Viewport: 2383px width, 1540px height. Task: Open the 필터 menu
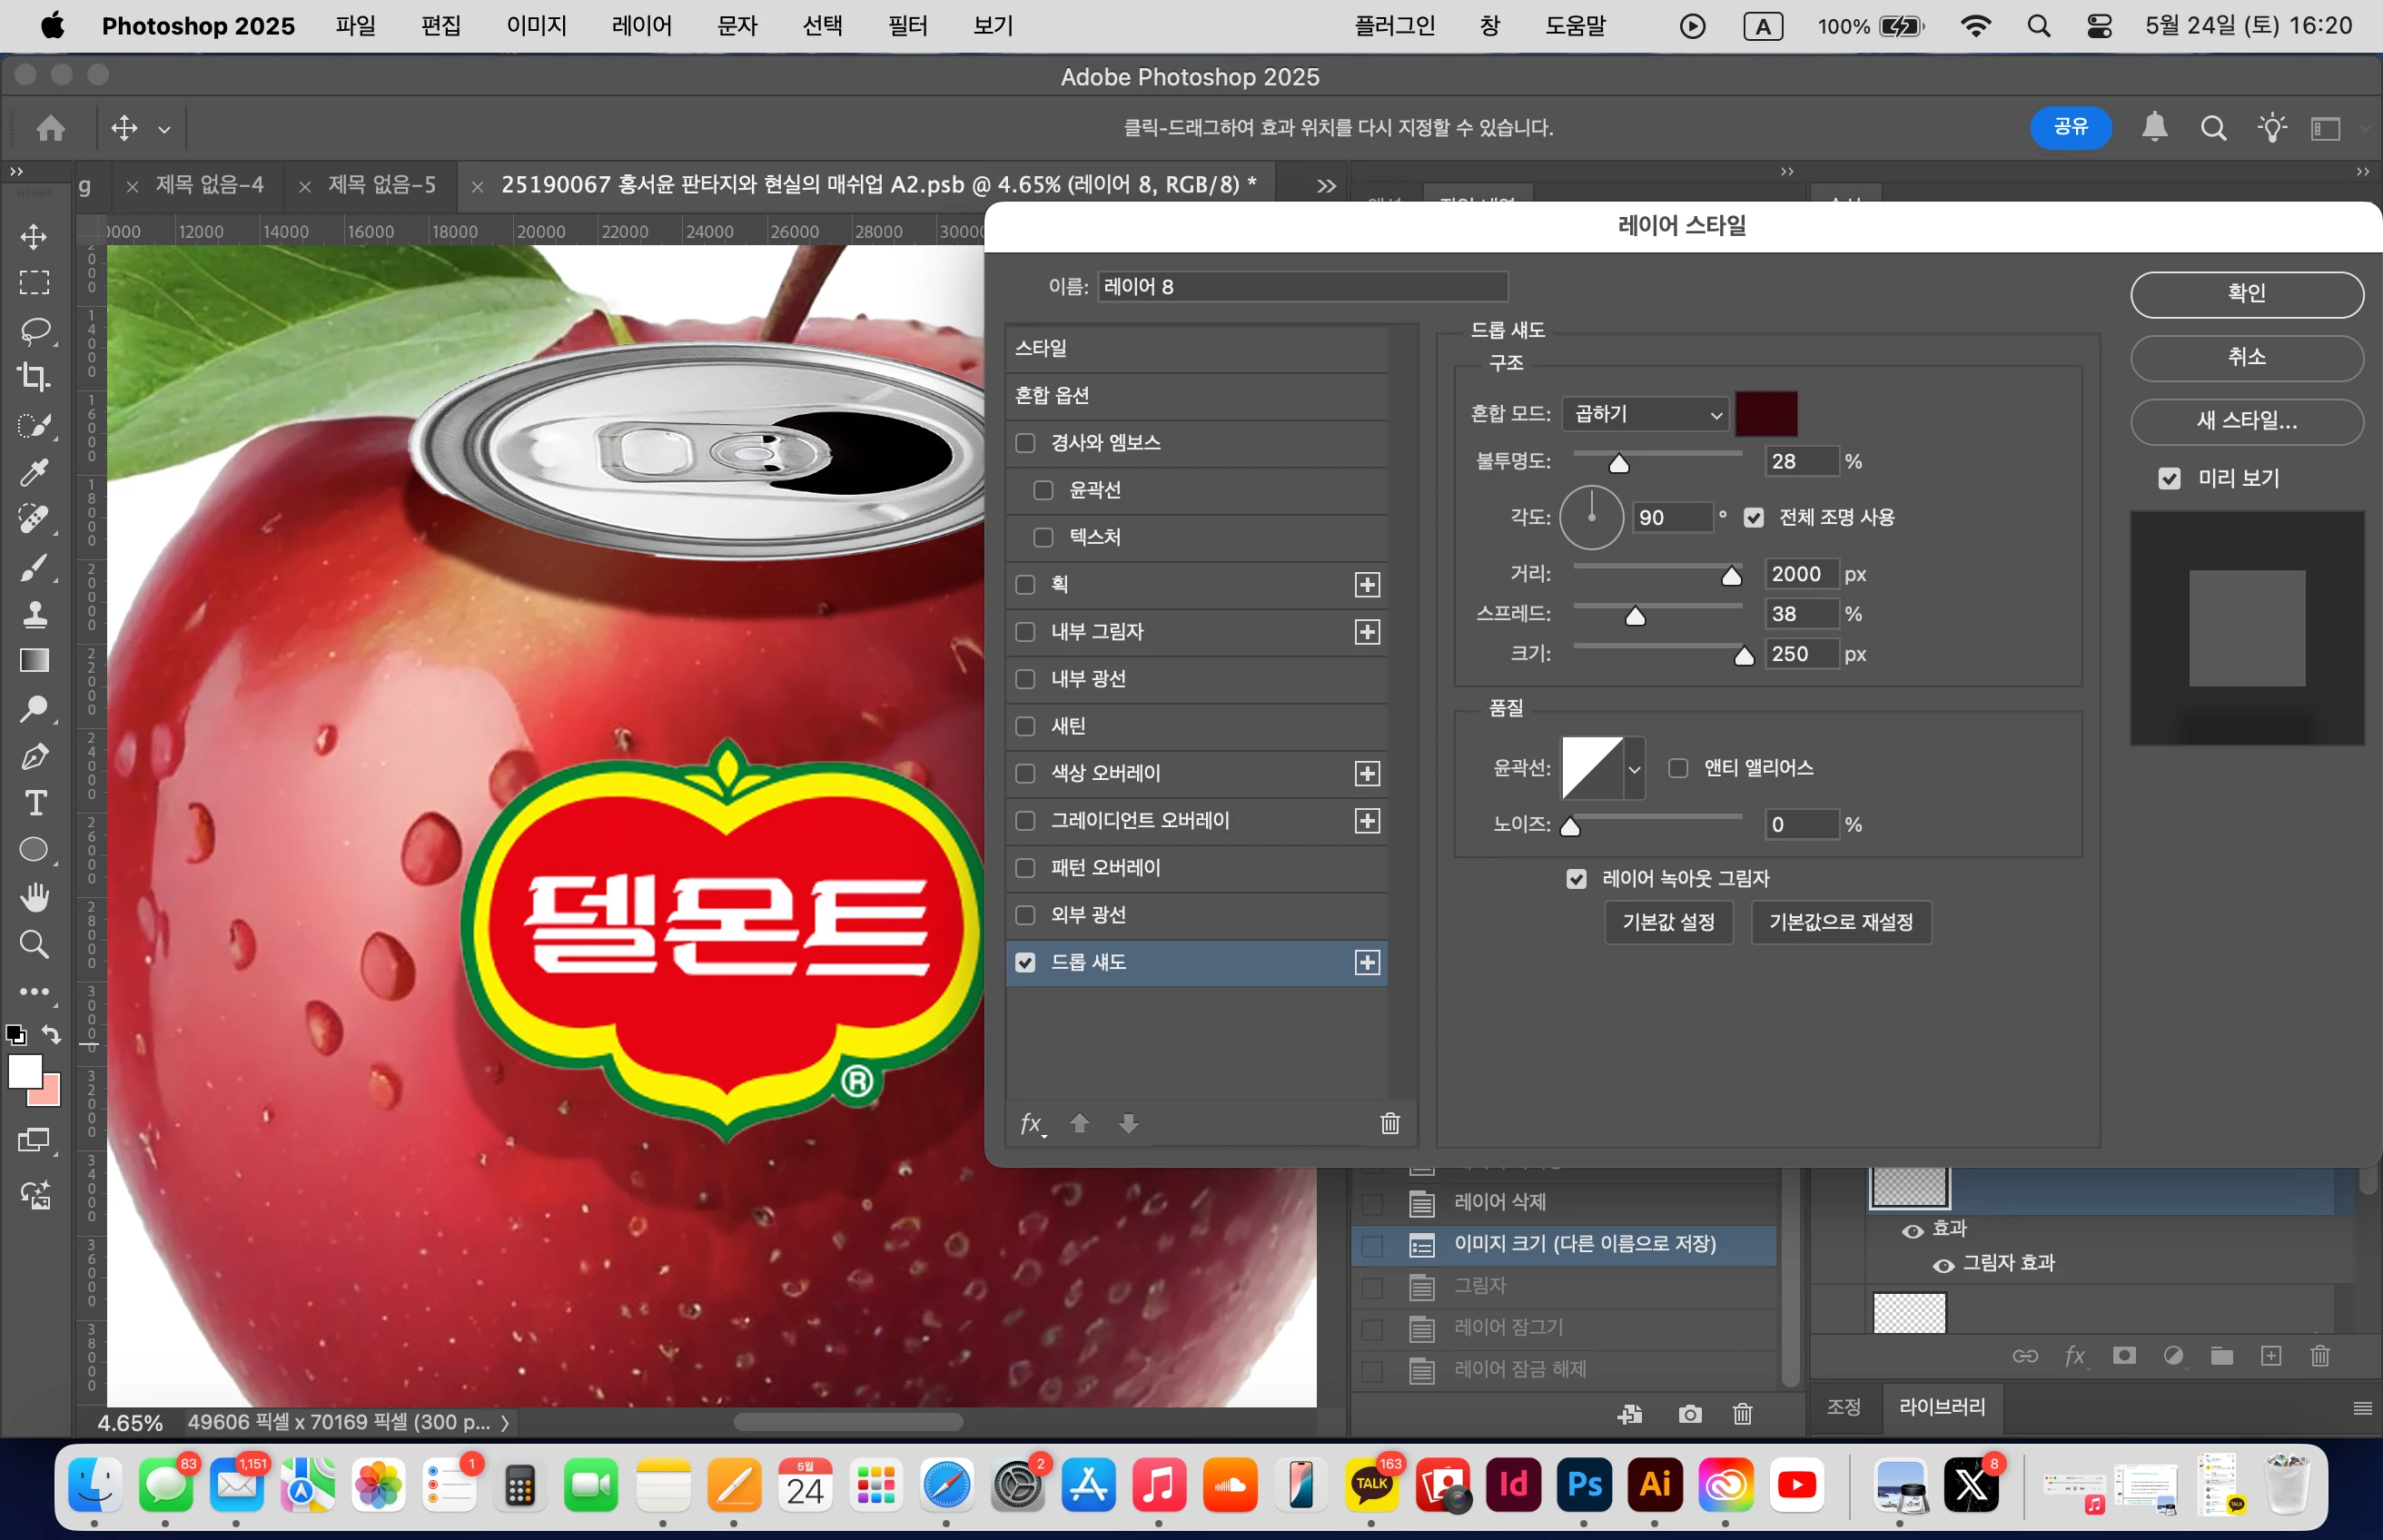click(907, 26)
